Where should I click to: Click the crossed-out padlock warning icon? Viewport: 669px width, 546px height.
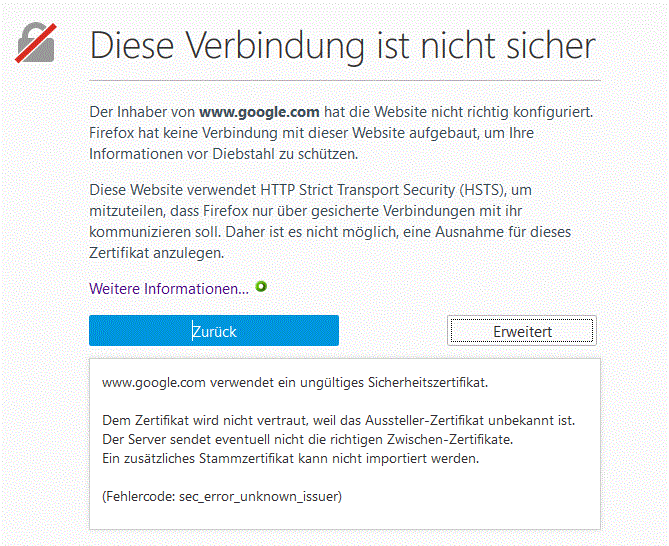(35, 44)
